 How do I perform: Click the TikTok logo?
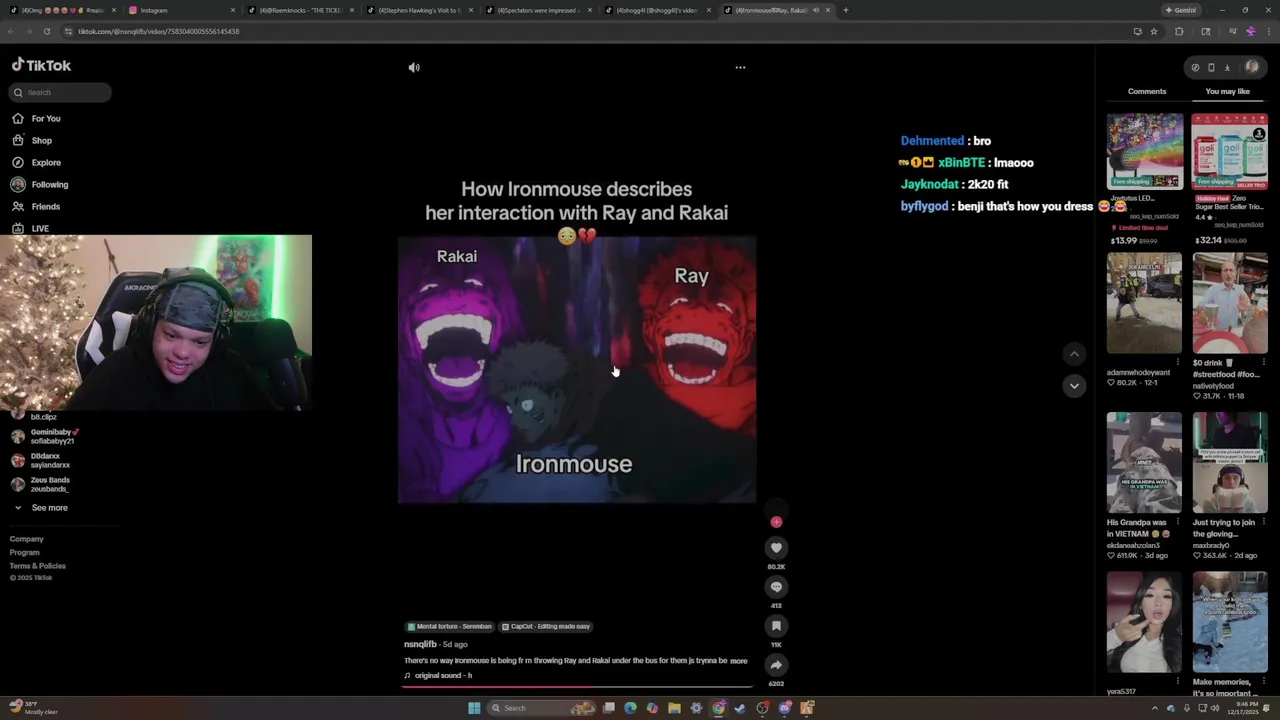(41, 65)
